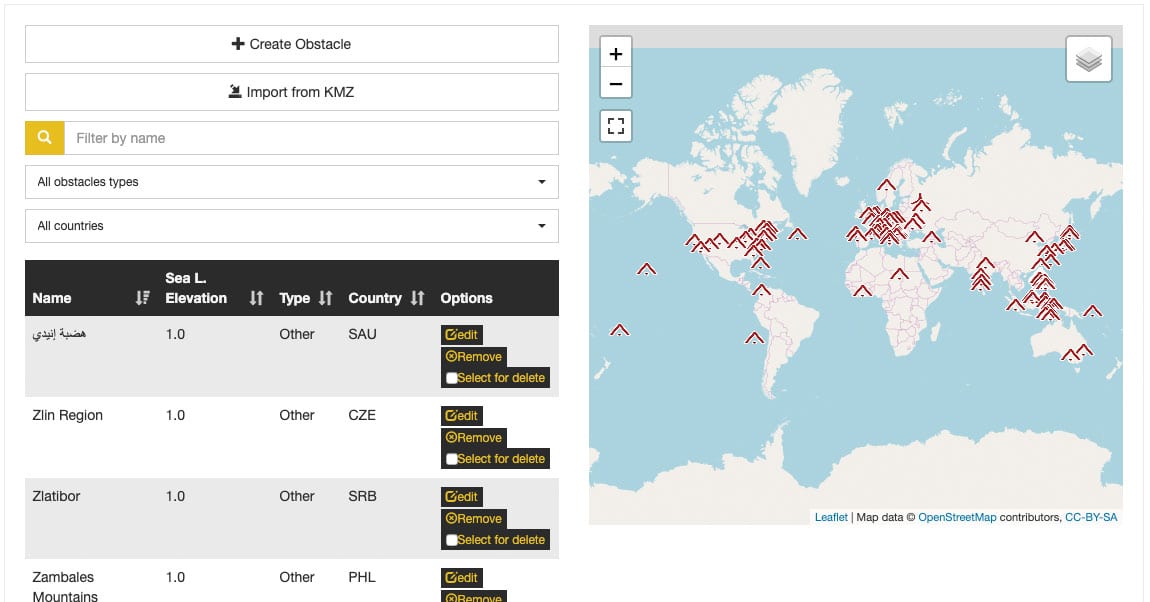This screenshot has height=602, width=1150.
Task: Click the yellow search magnifier icon
Action: [43, 137]
